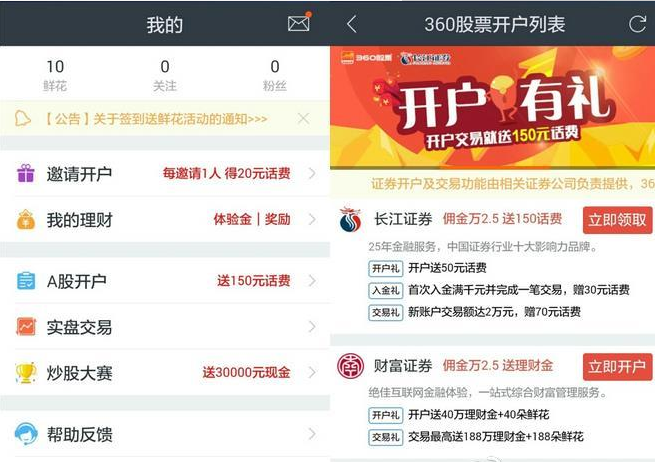Tap the 交易礼 tag under 长江证券

[x=386, y=312]
